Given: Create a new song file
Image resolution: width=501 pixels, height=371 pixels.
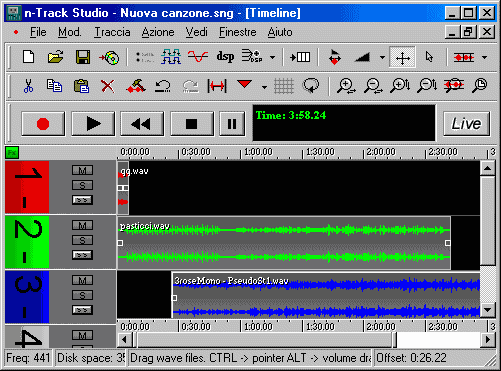Looking at the screenshot, I should coord(28,57).
